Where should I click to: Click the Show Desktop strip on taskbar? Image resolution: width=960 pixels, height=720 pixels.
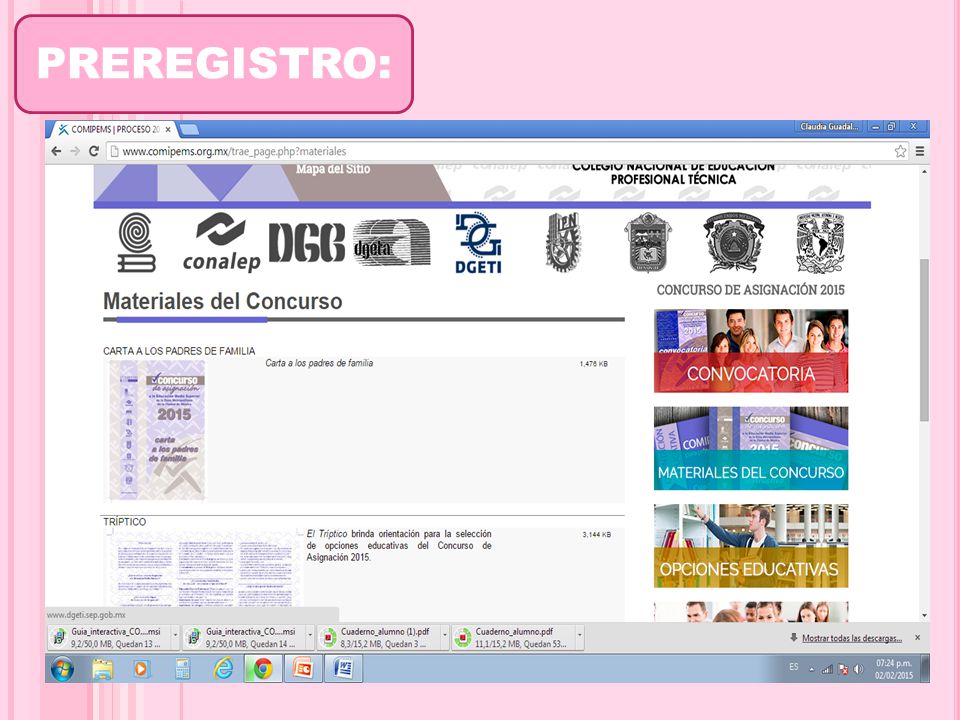926,669
